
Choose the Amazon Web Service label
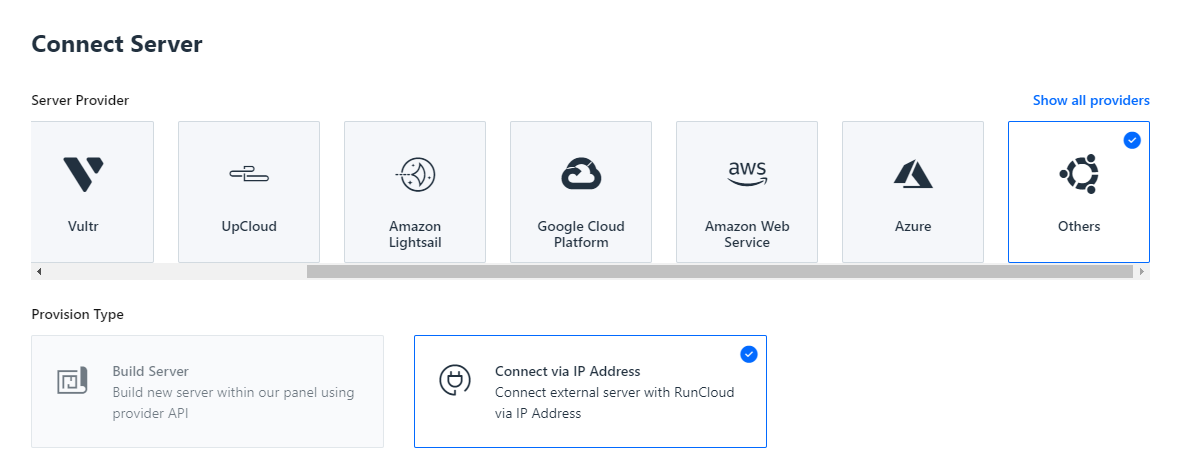click(x=747, y=234)
